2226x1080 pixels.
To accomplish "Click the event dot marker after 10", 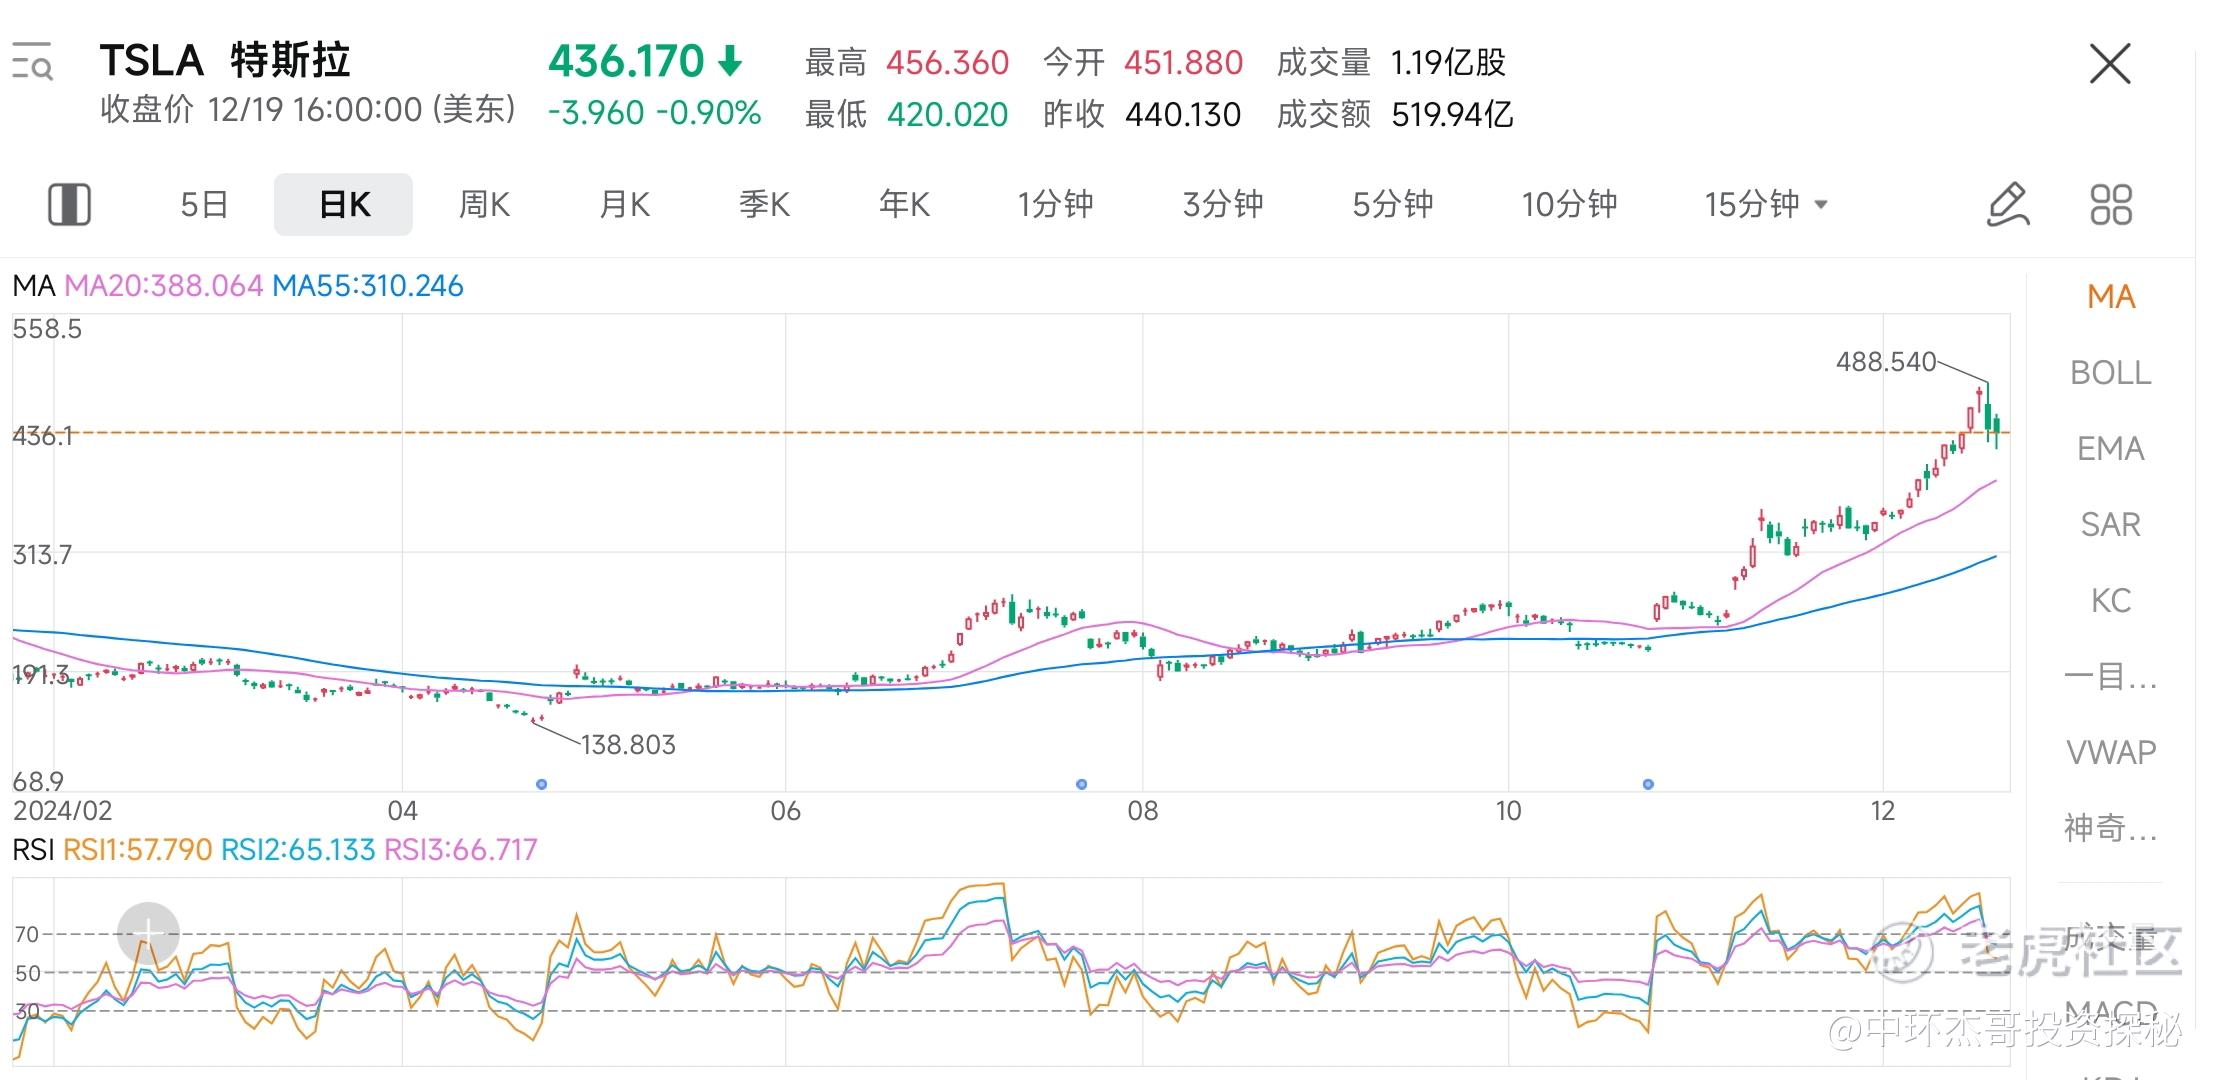I will (1648, 784).
